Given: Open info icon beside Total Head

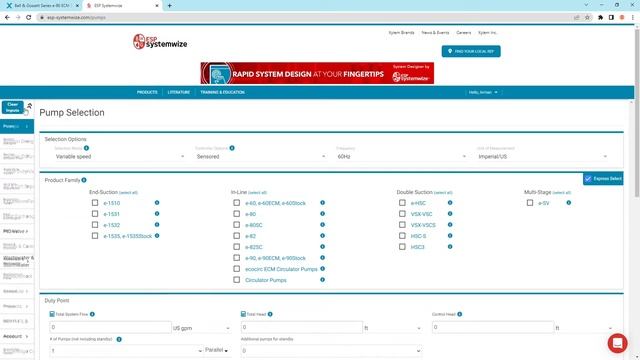Looking at the screenshot, I should tap(270, 314).
